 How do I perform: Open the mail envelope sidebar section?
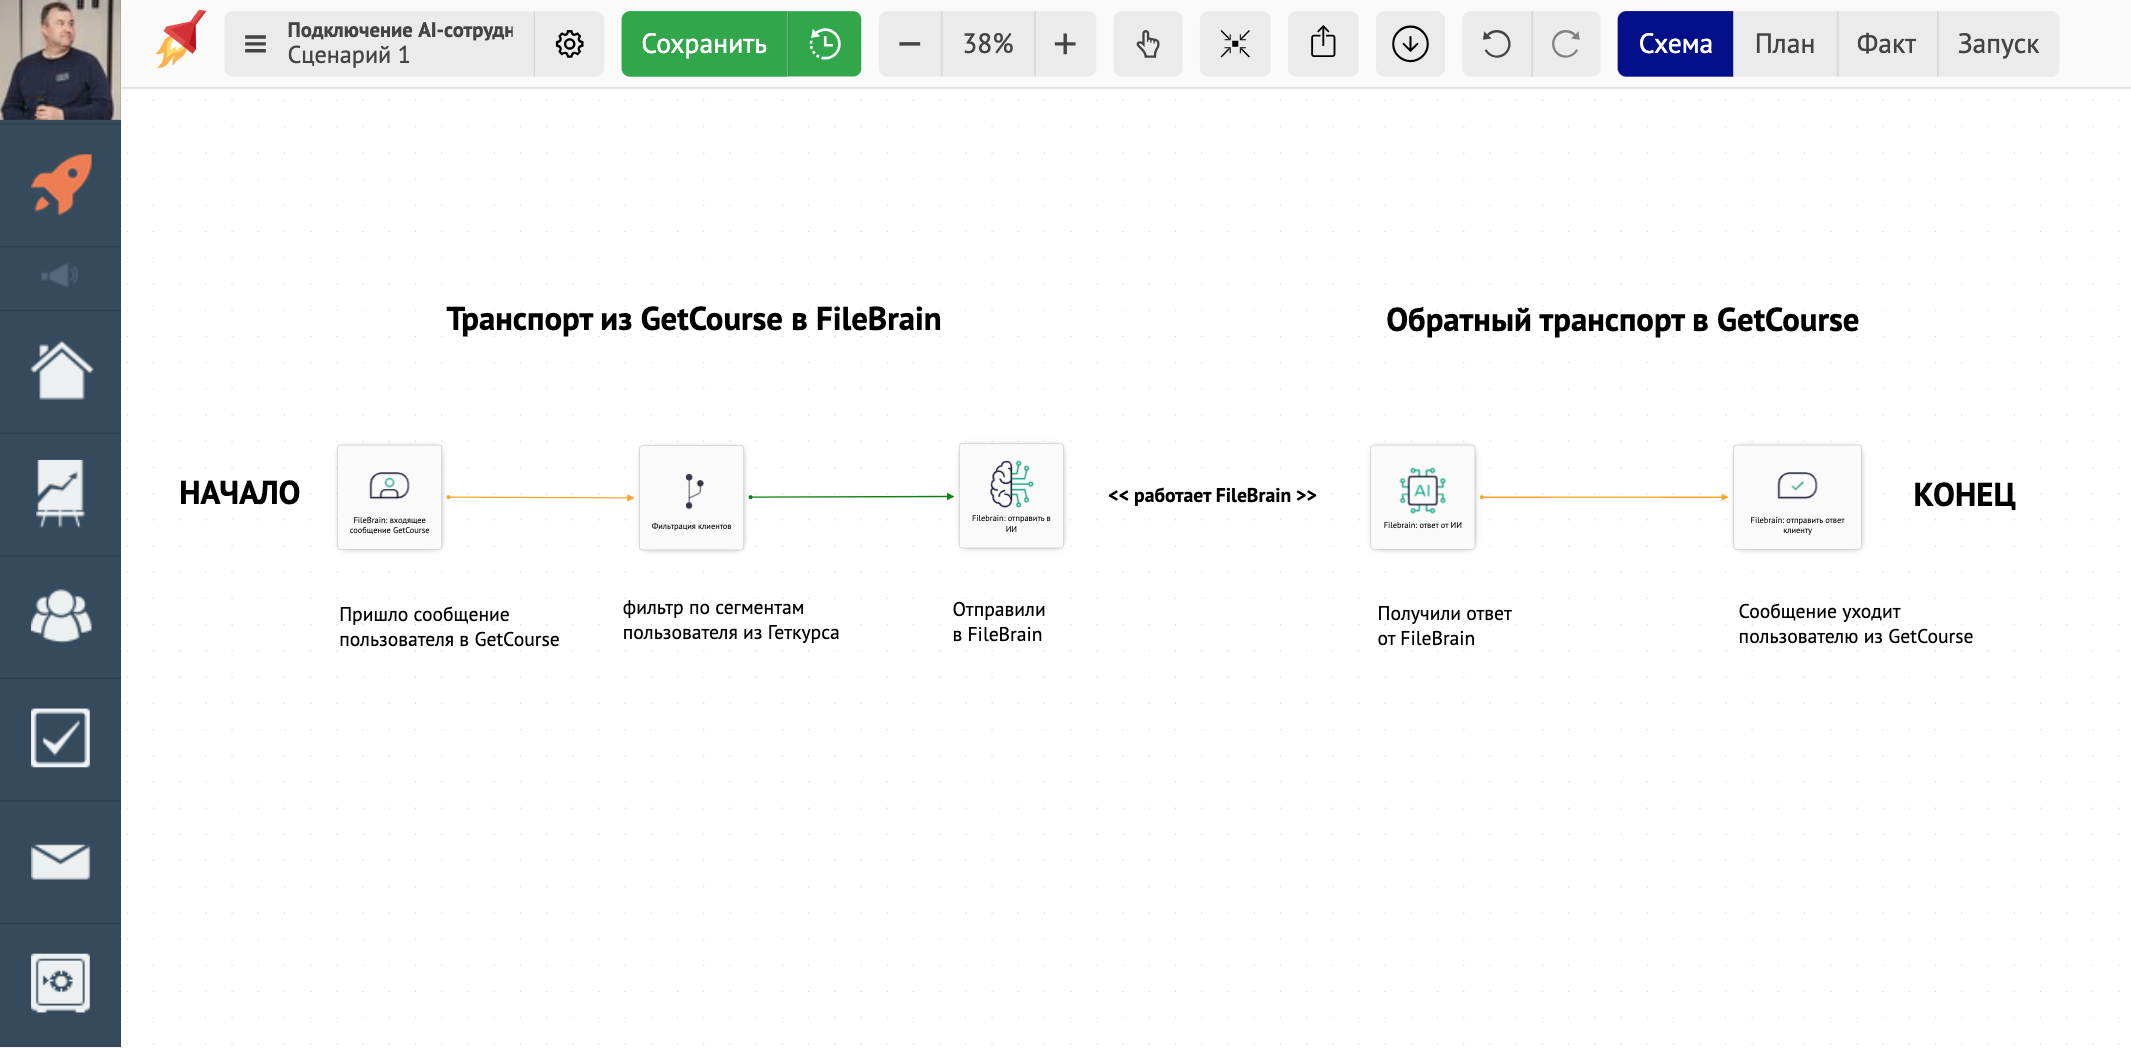pyautogui.click(x=60, y=861)
